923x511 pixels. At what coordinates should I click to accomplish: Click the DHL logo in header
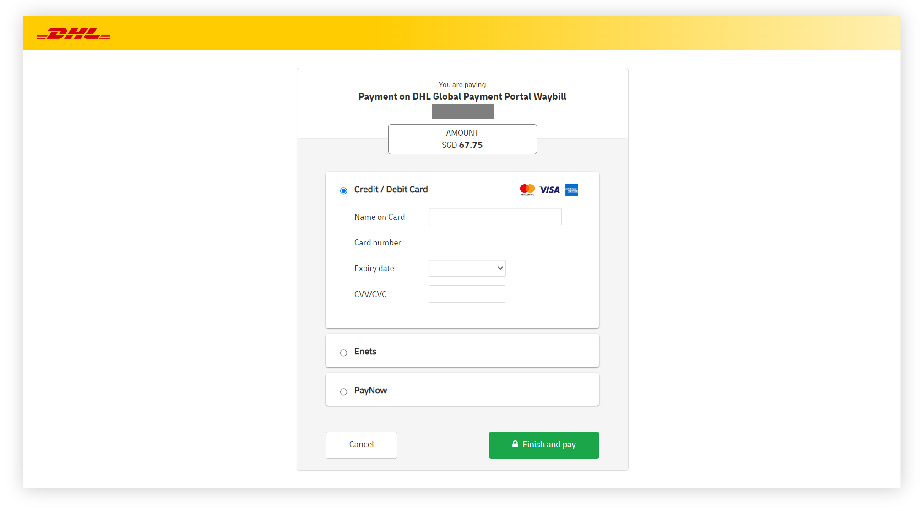click(73, 34)
